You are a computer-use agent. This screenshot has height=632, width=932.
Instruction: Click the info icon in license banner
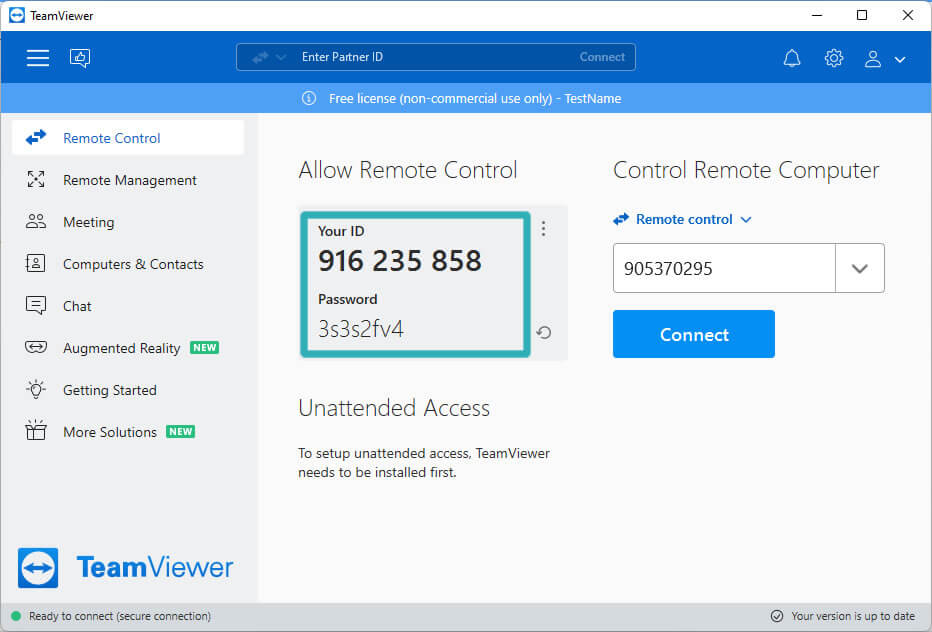point(308,98)
